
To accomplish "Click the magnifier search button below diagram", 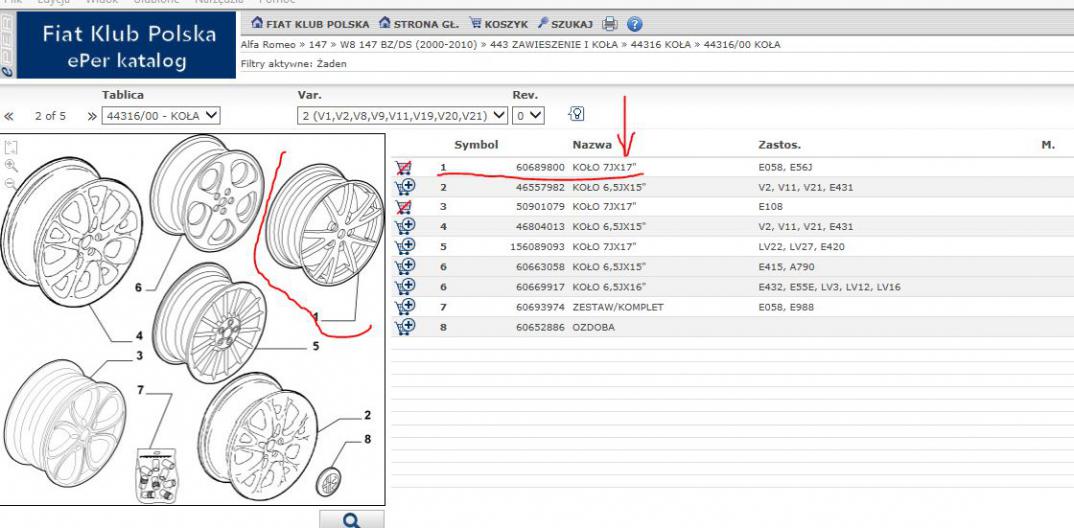I will click(351, 519).
